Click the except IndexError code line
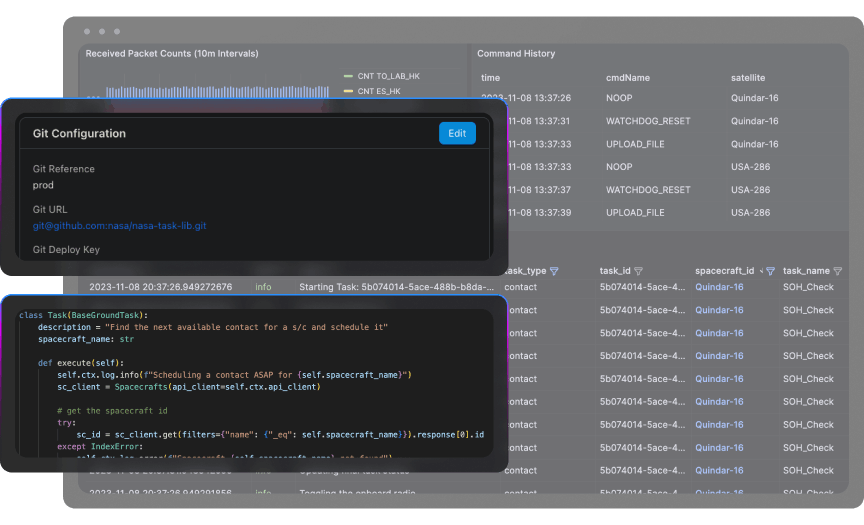Viewport: 864px width, 525px height. pyautogui.click(x=100, y=447)
